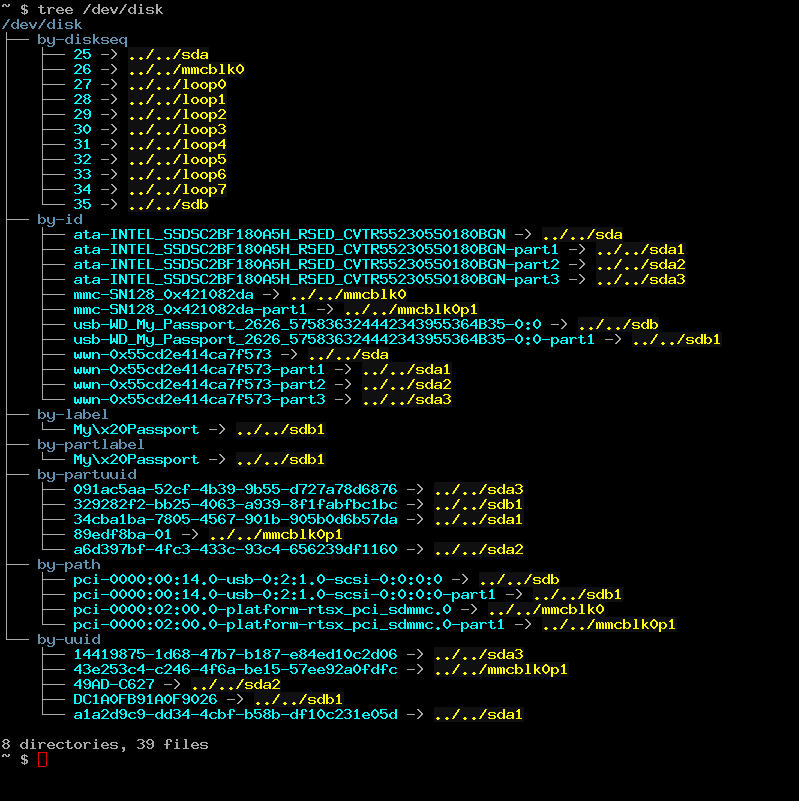Select the 49AD-C627 uuid entry

113,685
